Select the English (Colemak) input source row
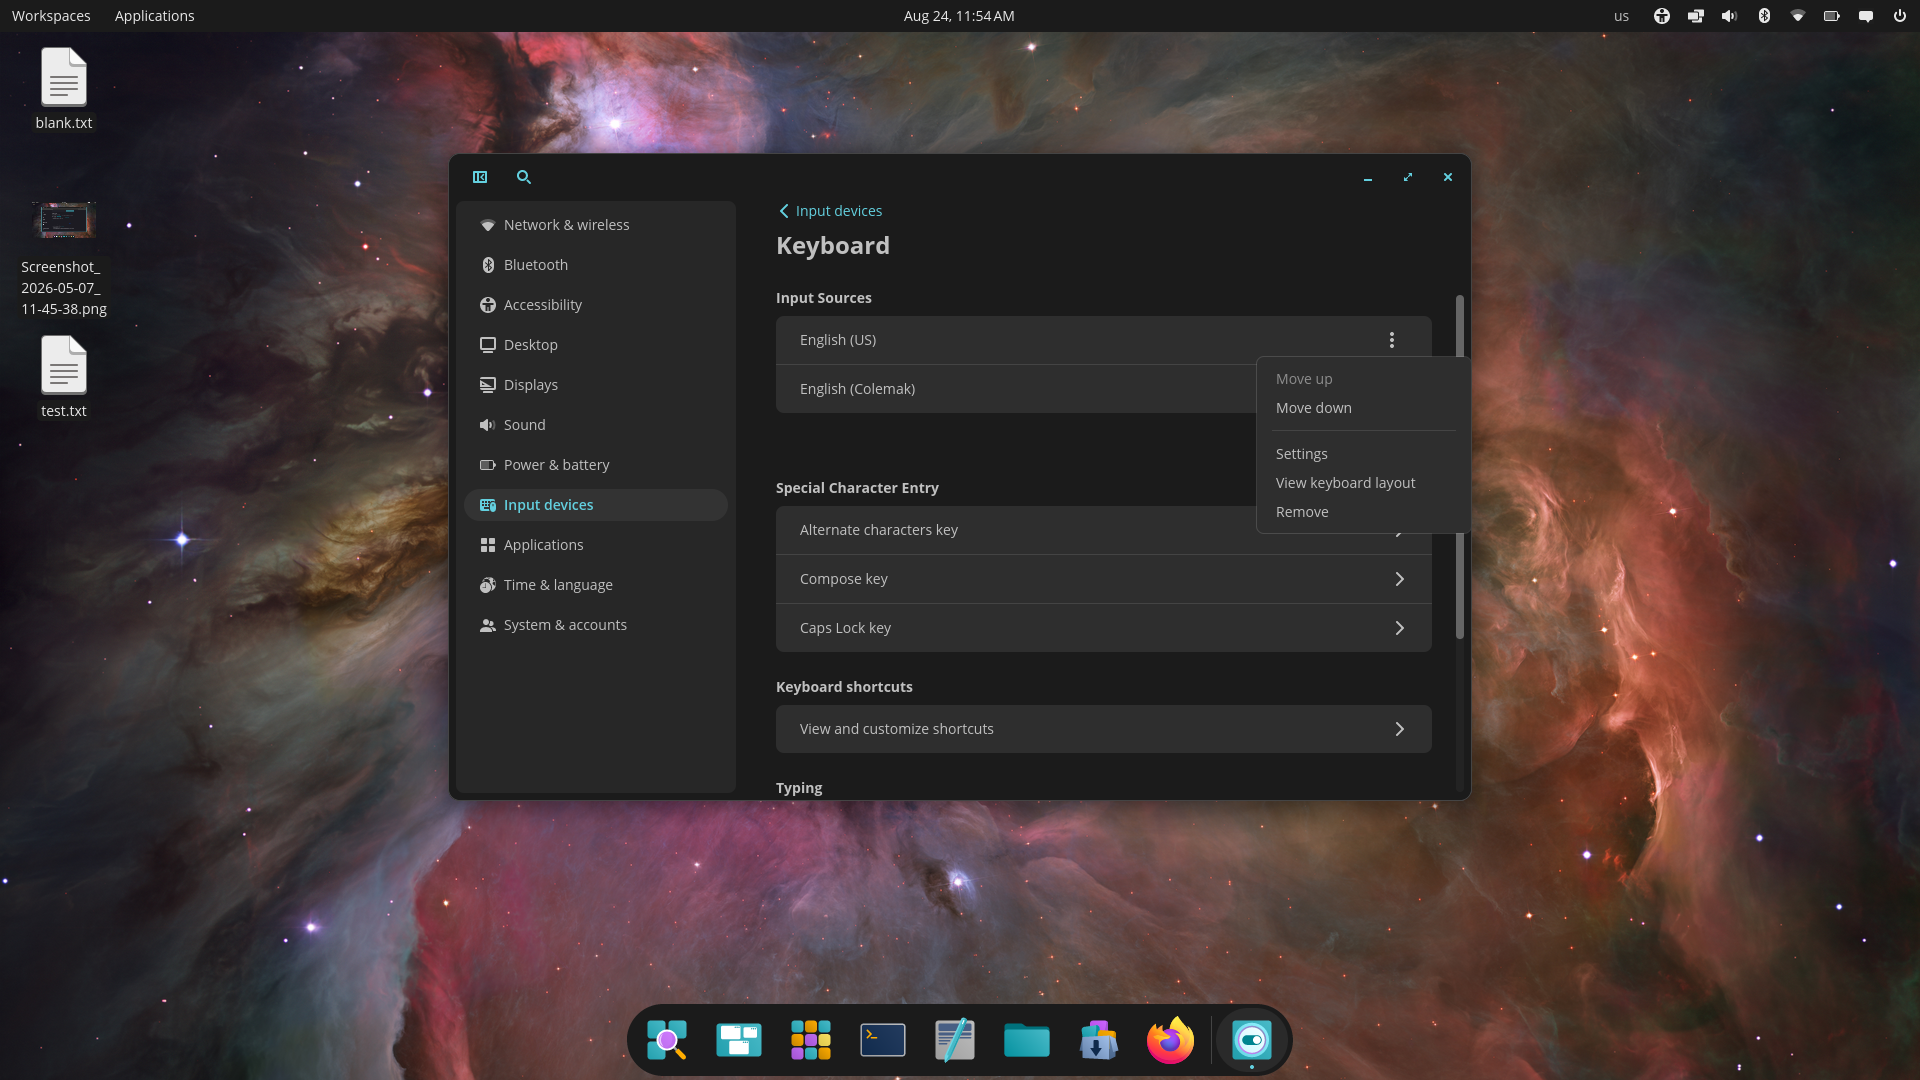Image resolution: width=1920 pixels, height=1080 pixels. click(1016, 389)
